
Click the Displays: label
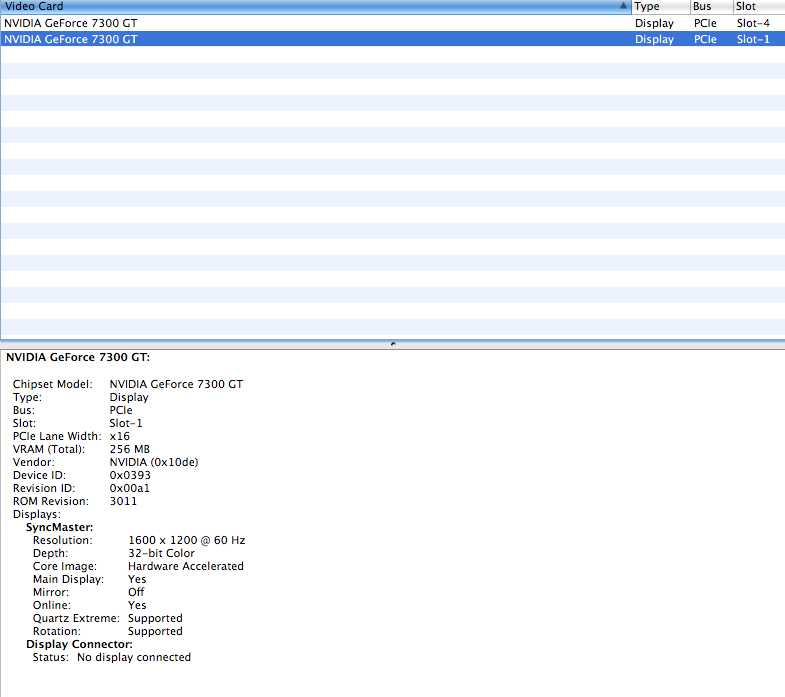coord(37,514)
